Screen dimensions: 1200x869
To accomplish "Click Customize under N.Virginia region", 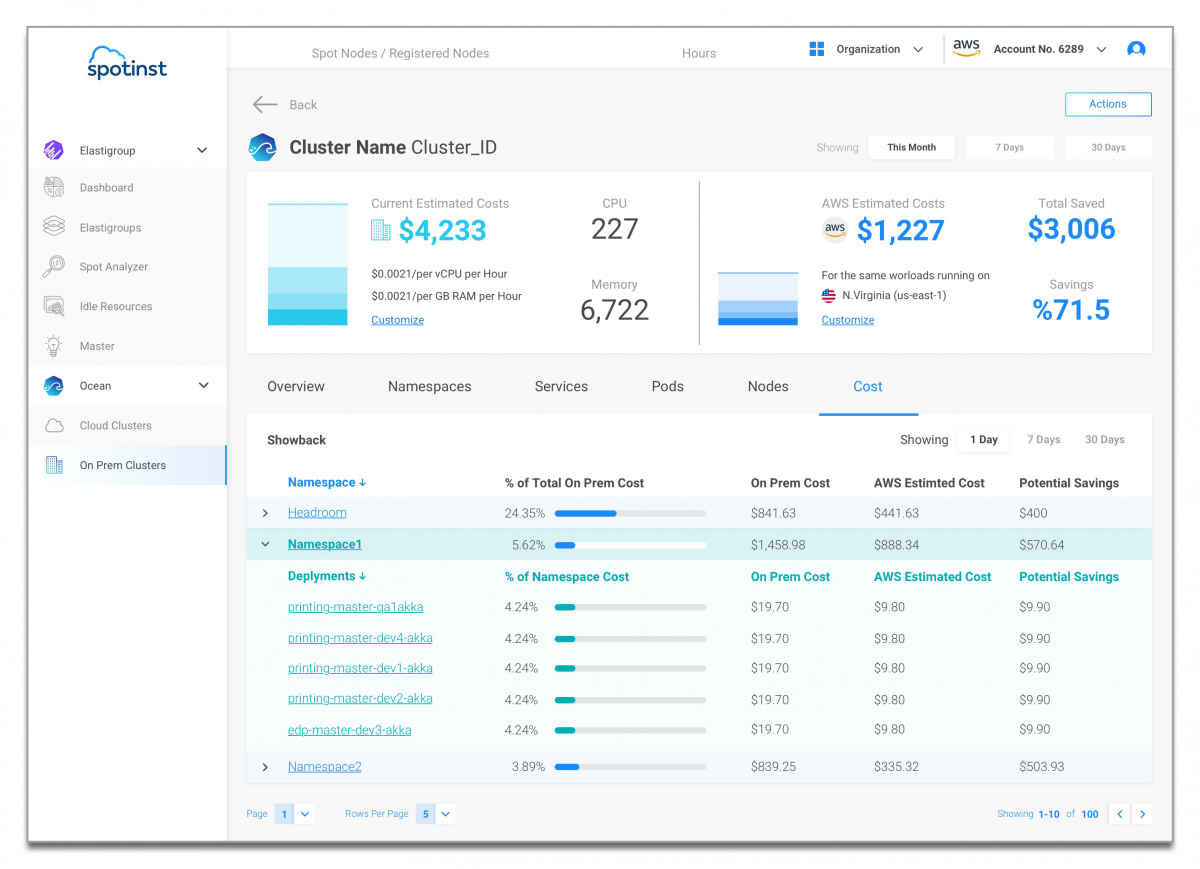I will pyautogui.click(x=848, y=320).
